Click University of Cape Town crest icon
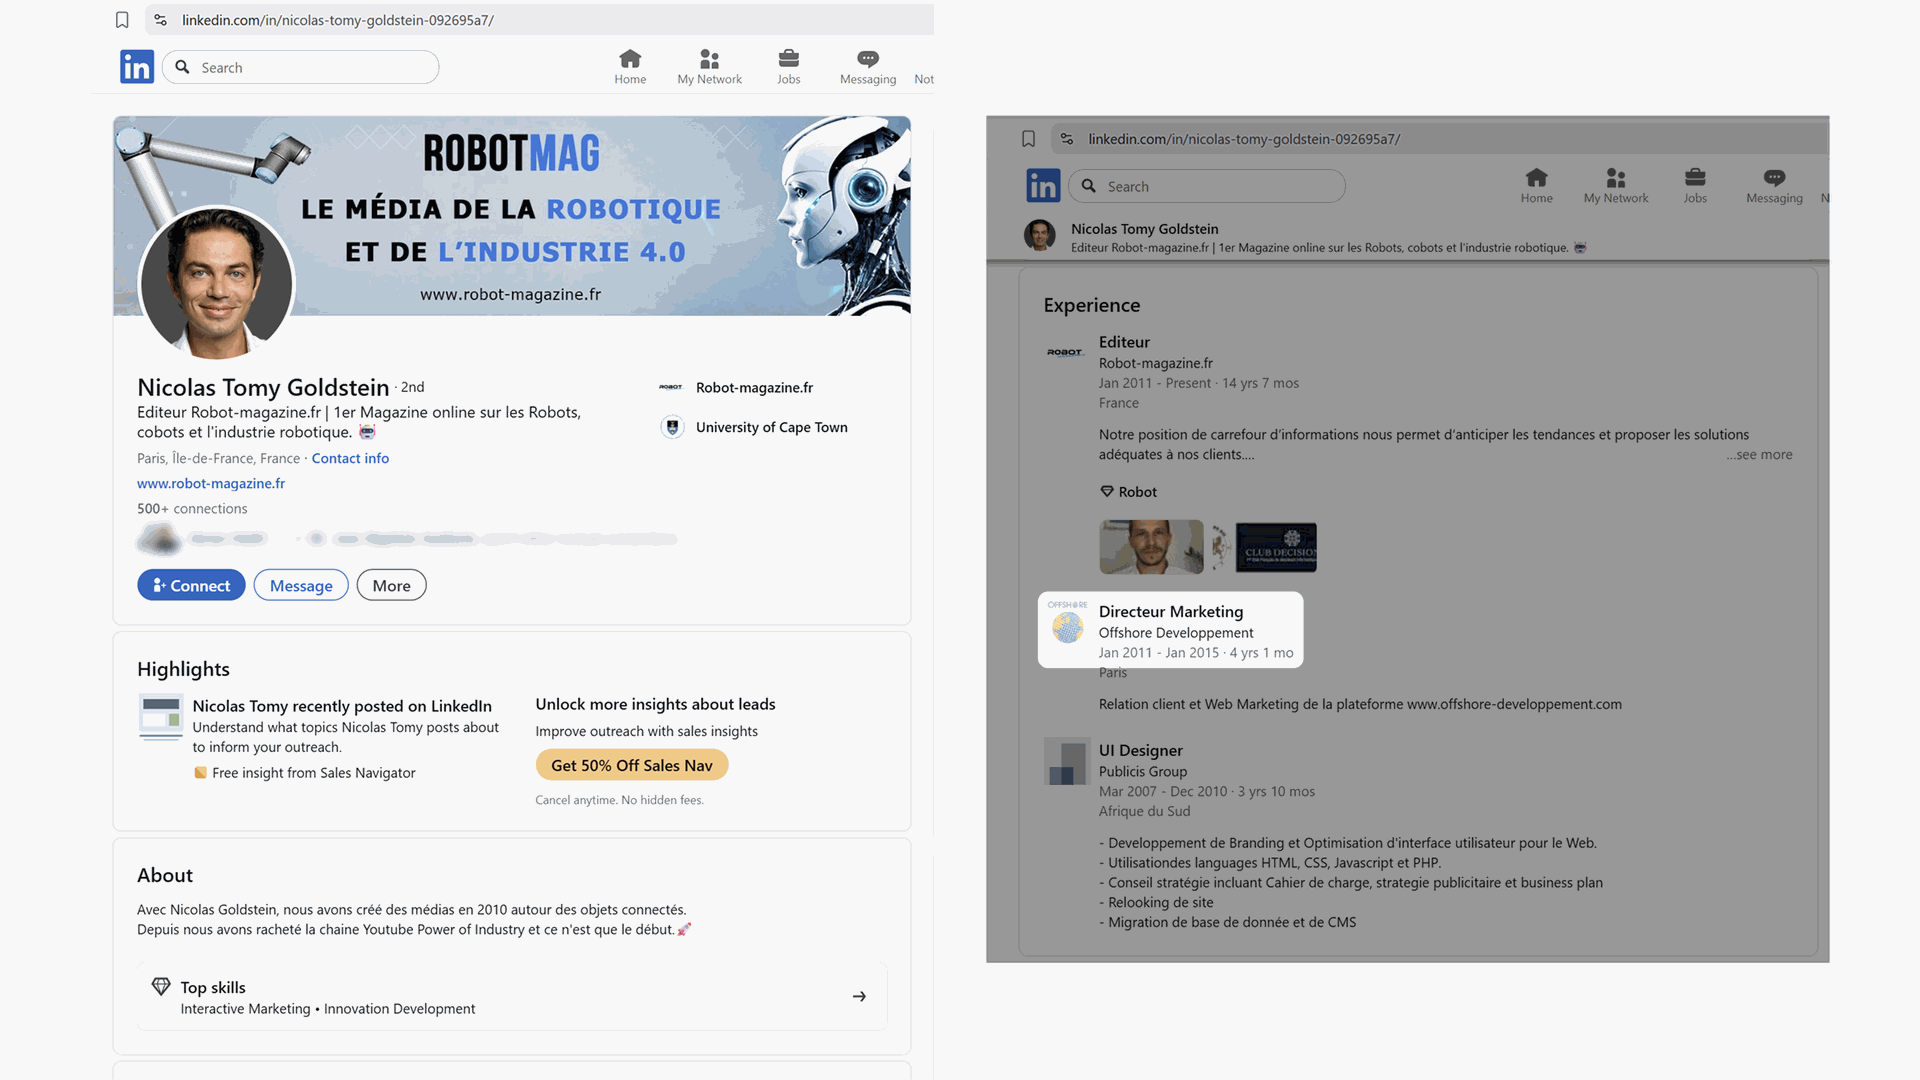1920x1080 pixels. pyautogui.click(x=672, y=427)
